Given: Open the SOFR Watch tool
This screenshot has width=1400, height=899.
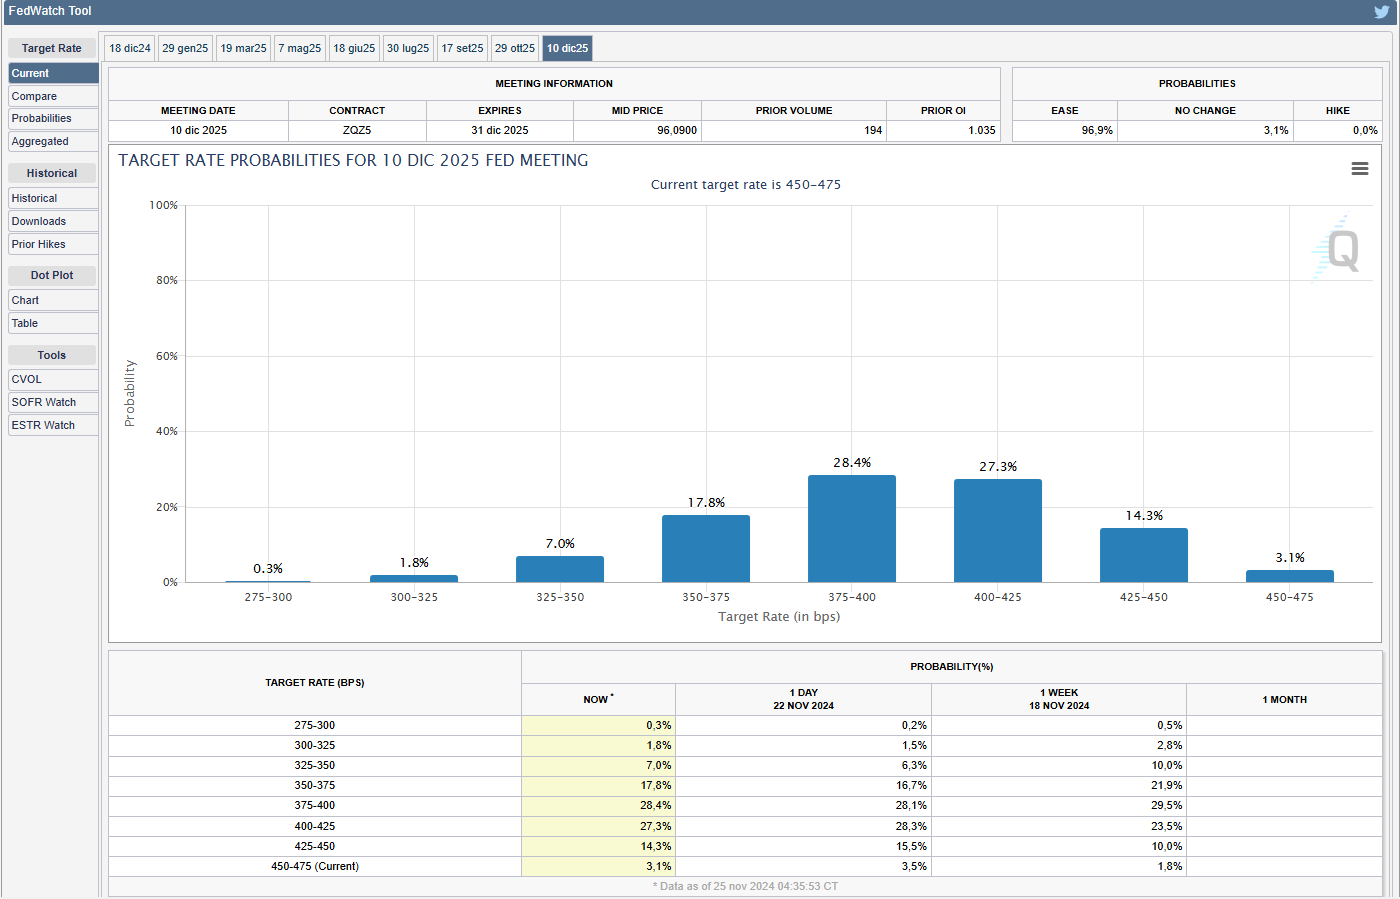Looking at the screenshot, I should pos(53,402).
